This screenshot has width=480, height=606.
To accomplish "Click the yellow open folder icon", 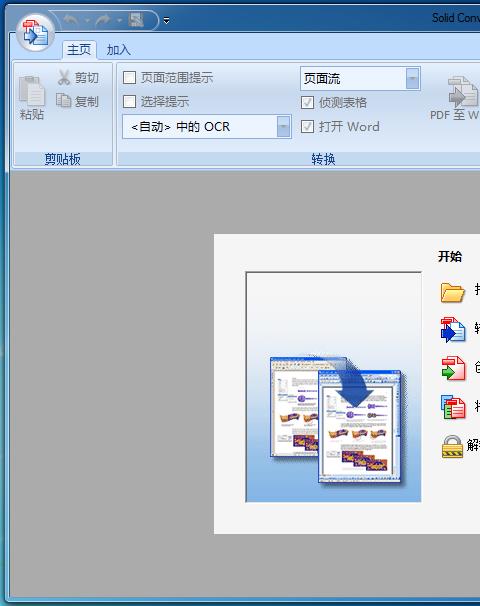I will 452,292.
